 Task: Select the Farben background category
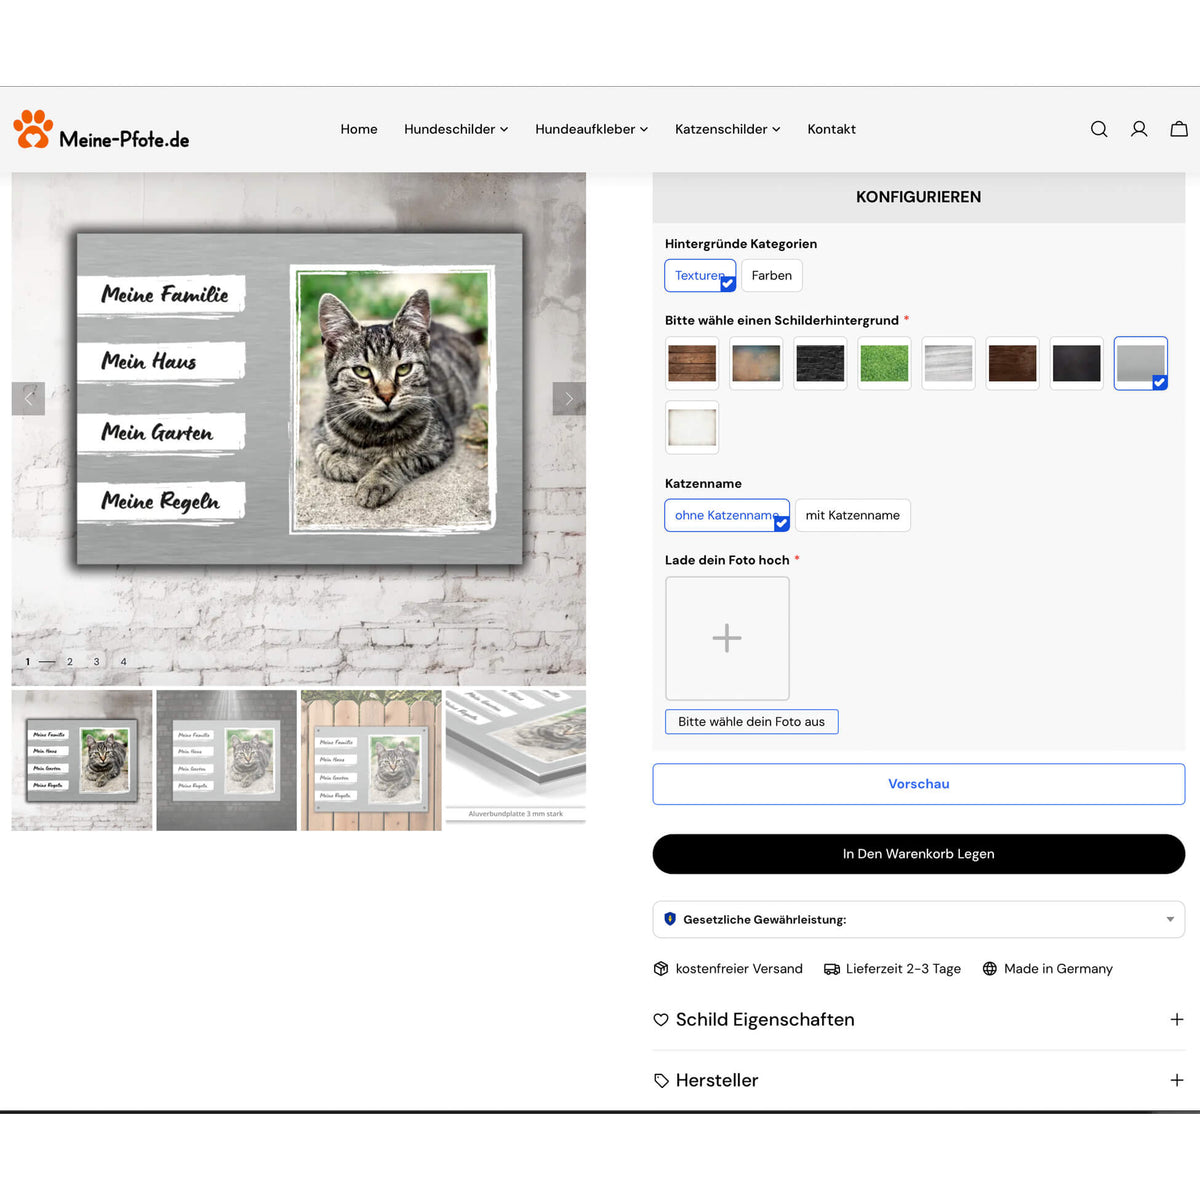click(x=772, y=275)
